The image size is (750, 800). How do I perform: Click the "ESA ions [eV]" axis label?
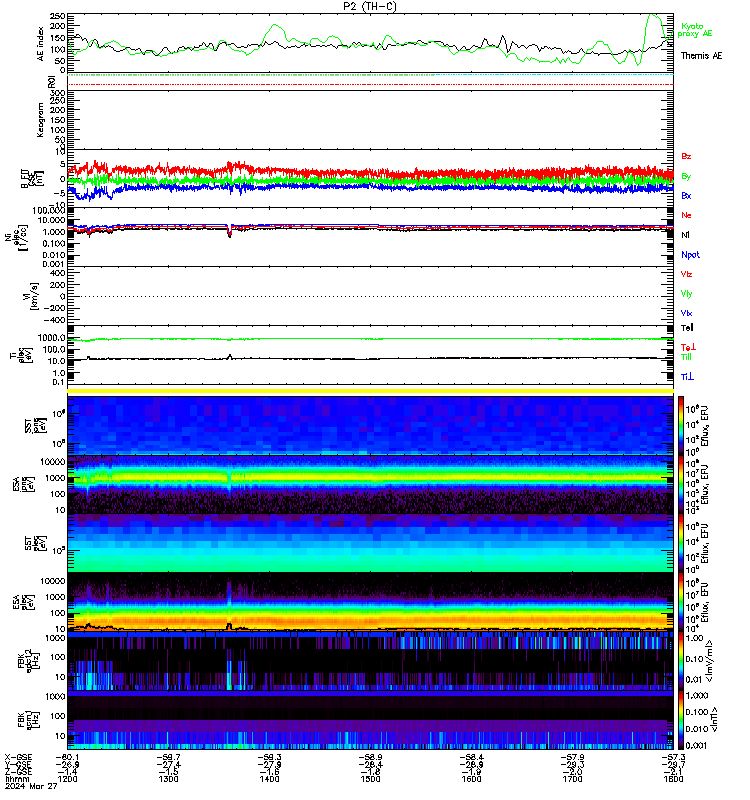pyautogui.click(x=24, y=484)
